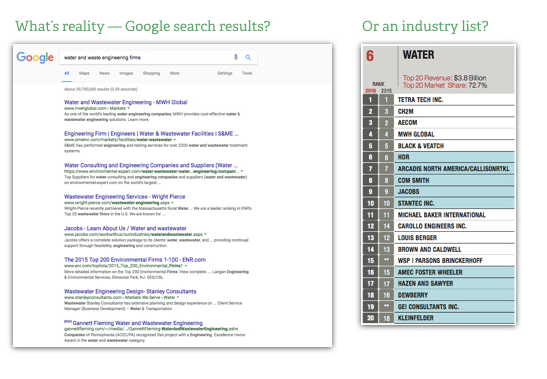Viewport: 547px width, 379px height.
Task: Click the RANK column header
Action: tap(379, 84)
